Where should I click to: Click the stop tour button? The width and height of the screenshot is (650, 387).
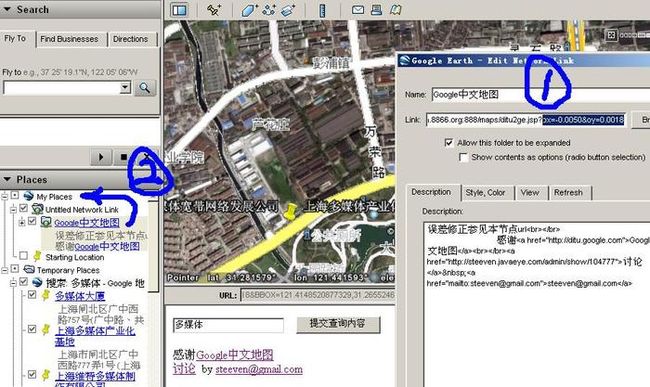tap(123, 157)
